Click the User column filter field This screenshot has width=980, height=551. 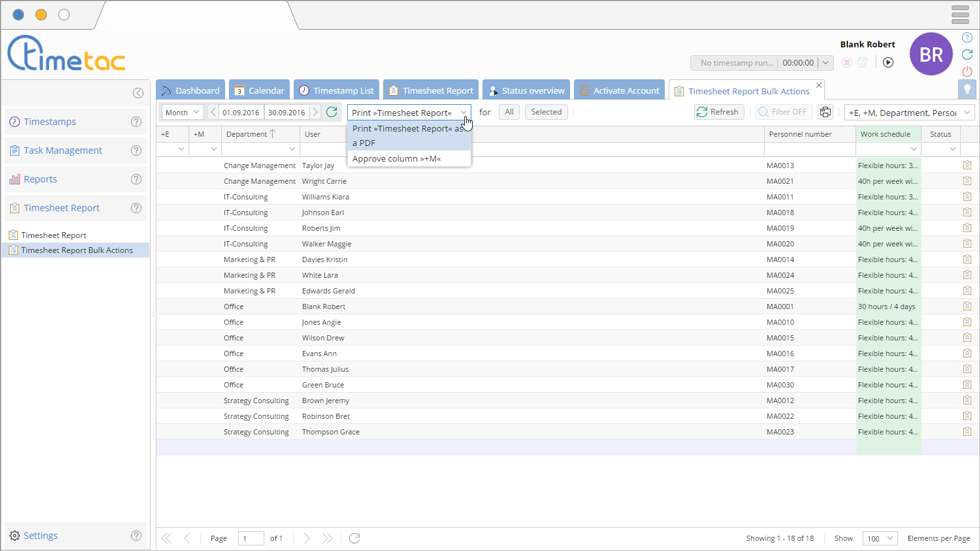532,149
